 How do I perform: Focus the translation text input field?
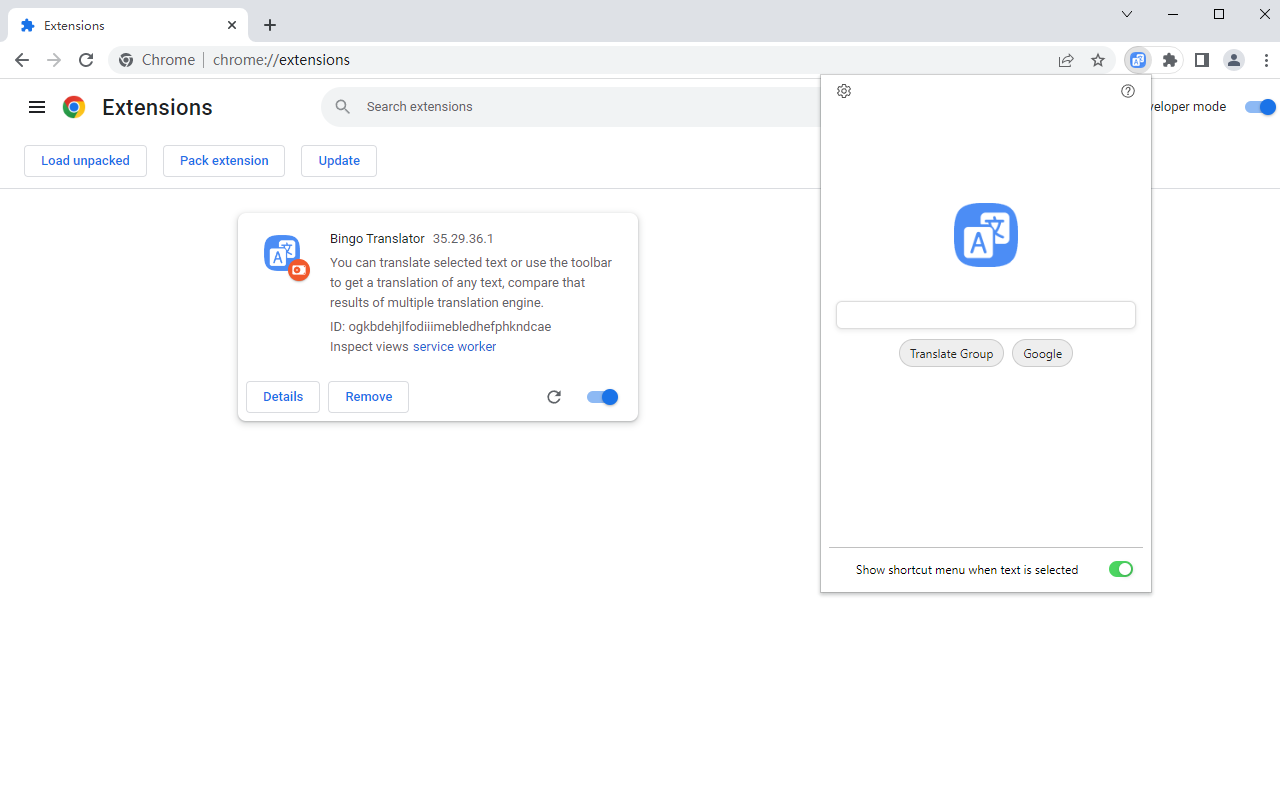click(986, 315)
